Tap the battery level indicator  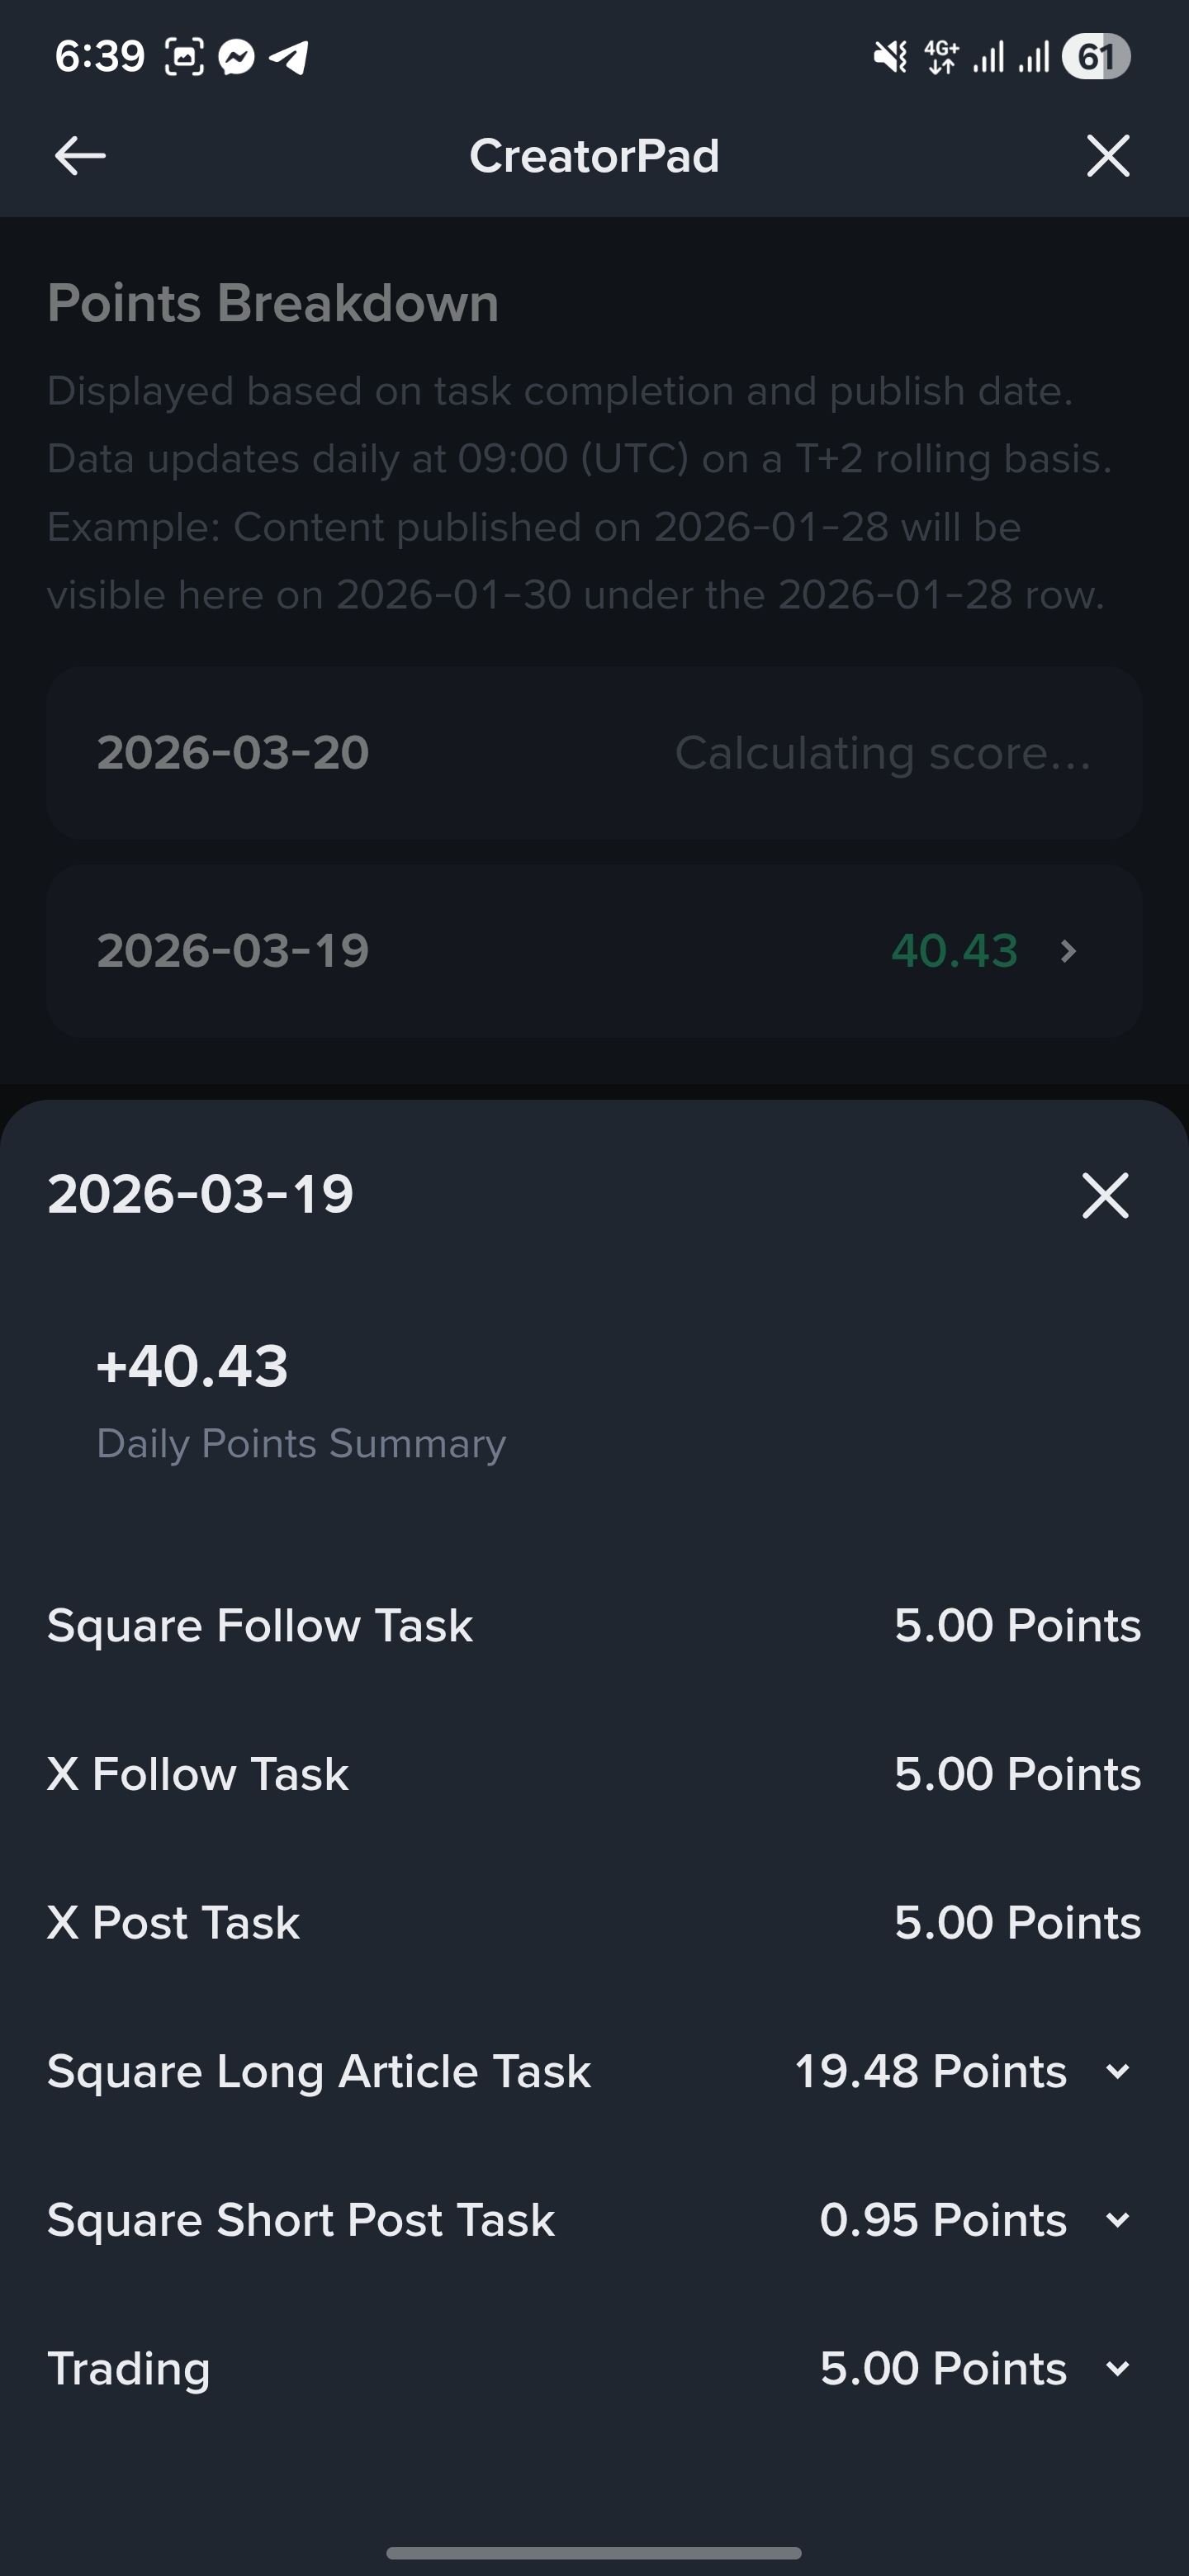click(1096, 57)
